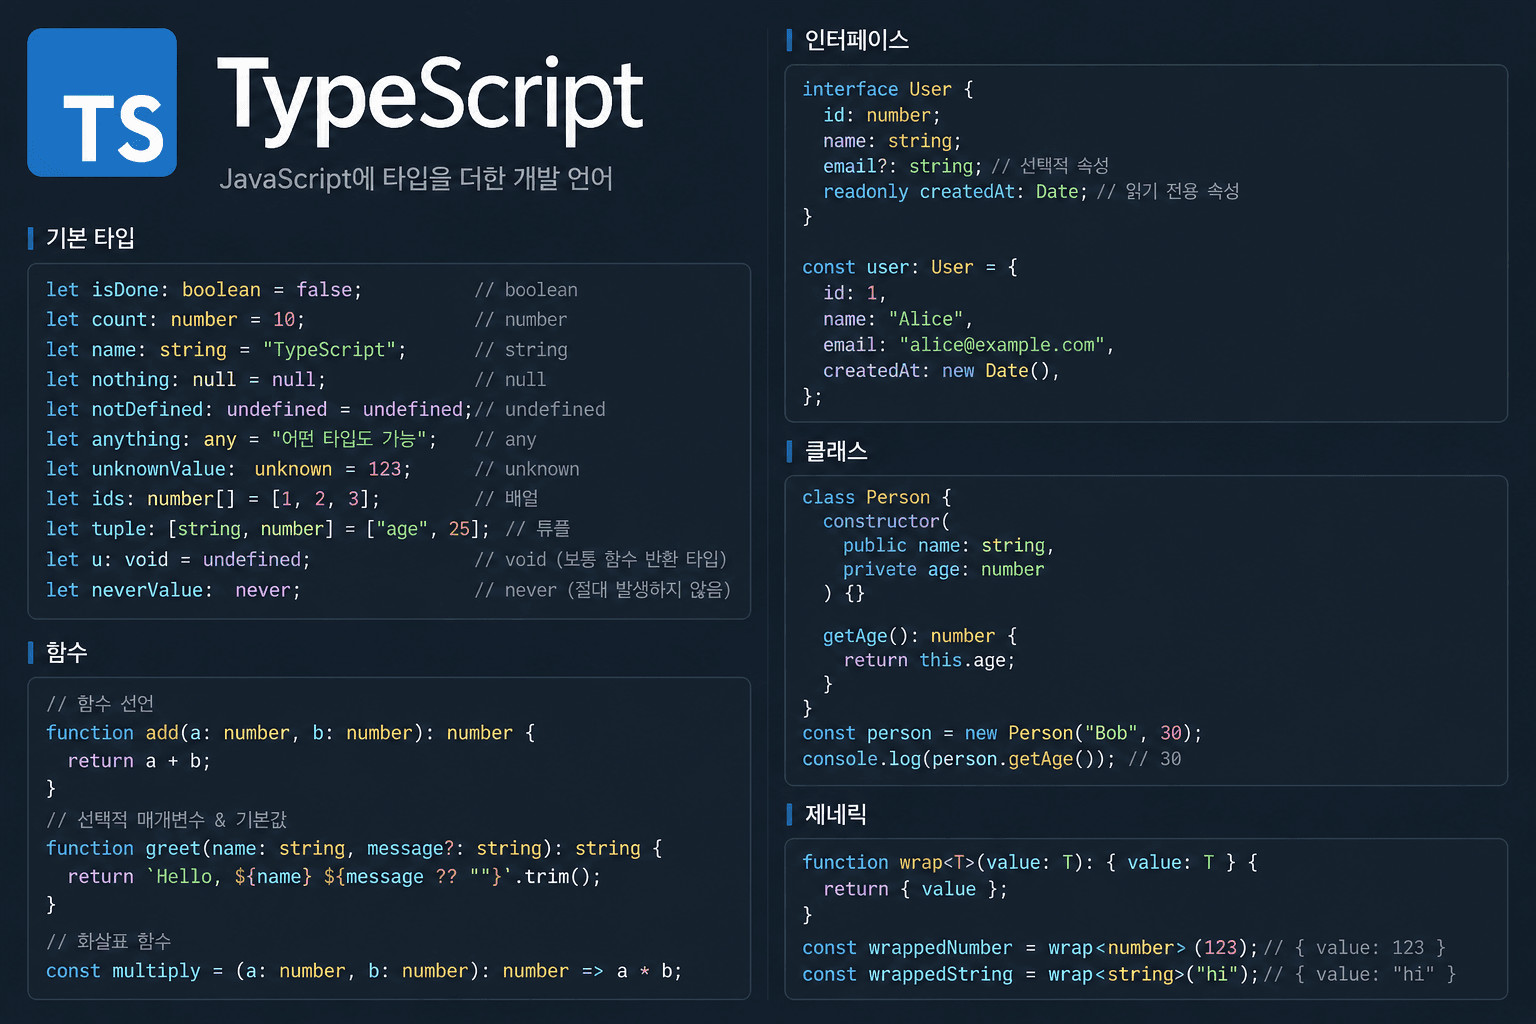The width and height of the screenshot is (1536, 1024).
Task: Select the line "let count: number = 10;"
Action: click(175, 320)
